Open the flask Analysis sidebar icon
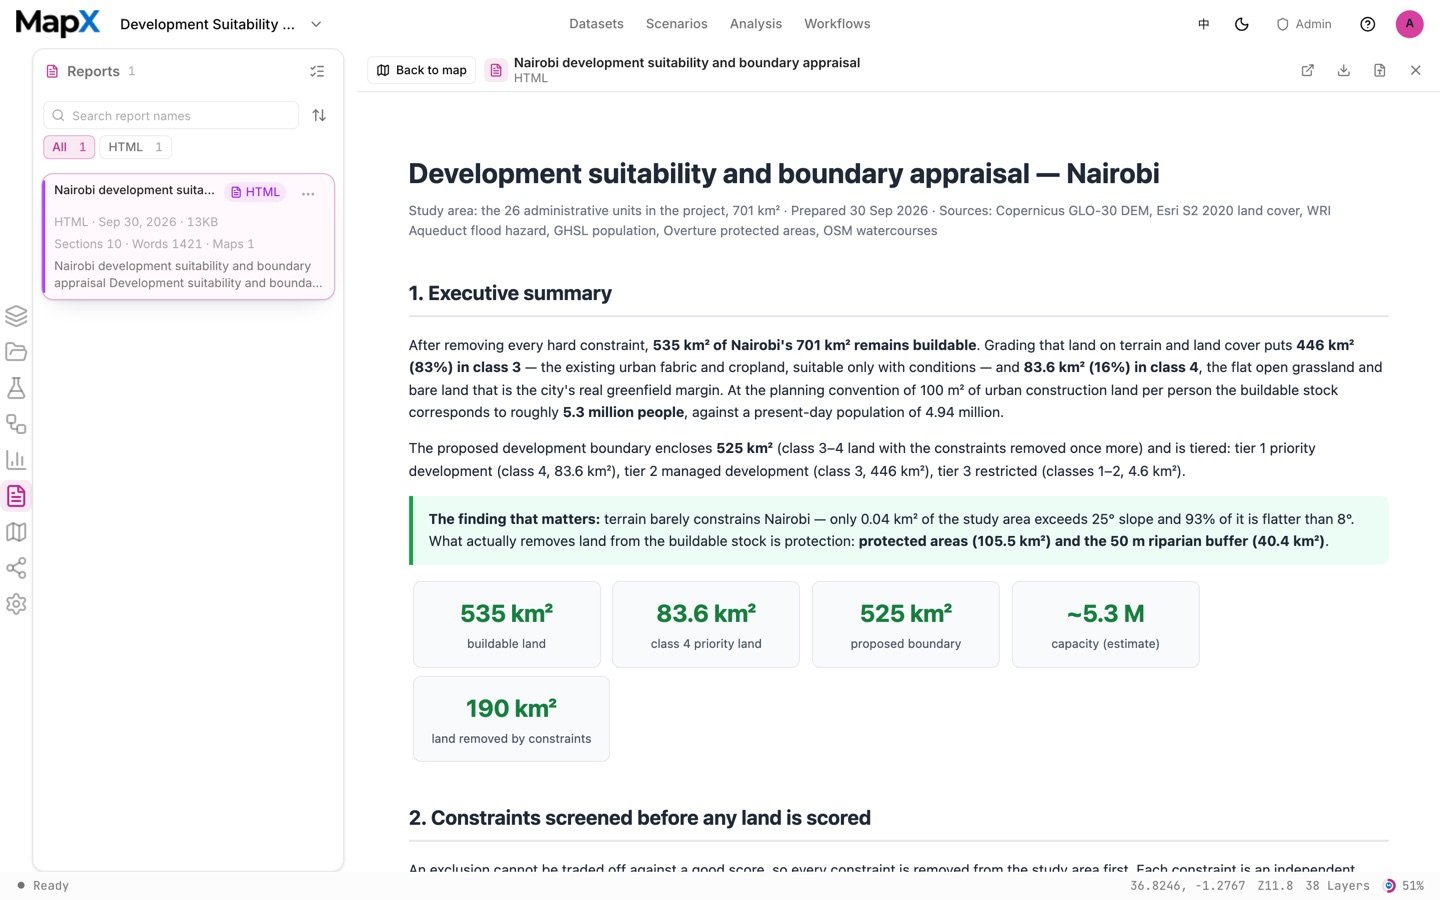The image size is (1440, 900). pyautogui.click(x=16, y=388)
